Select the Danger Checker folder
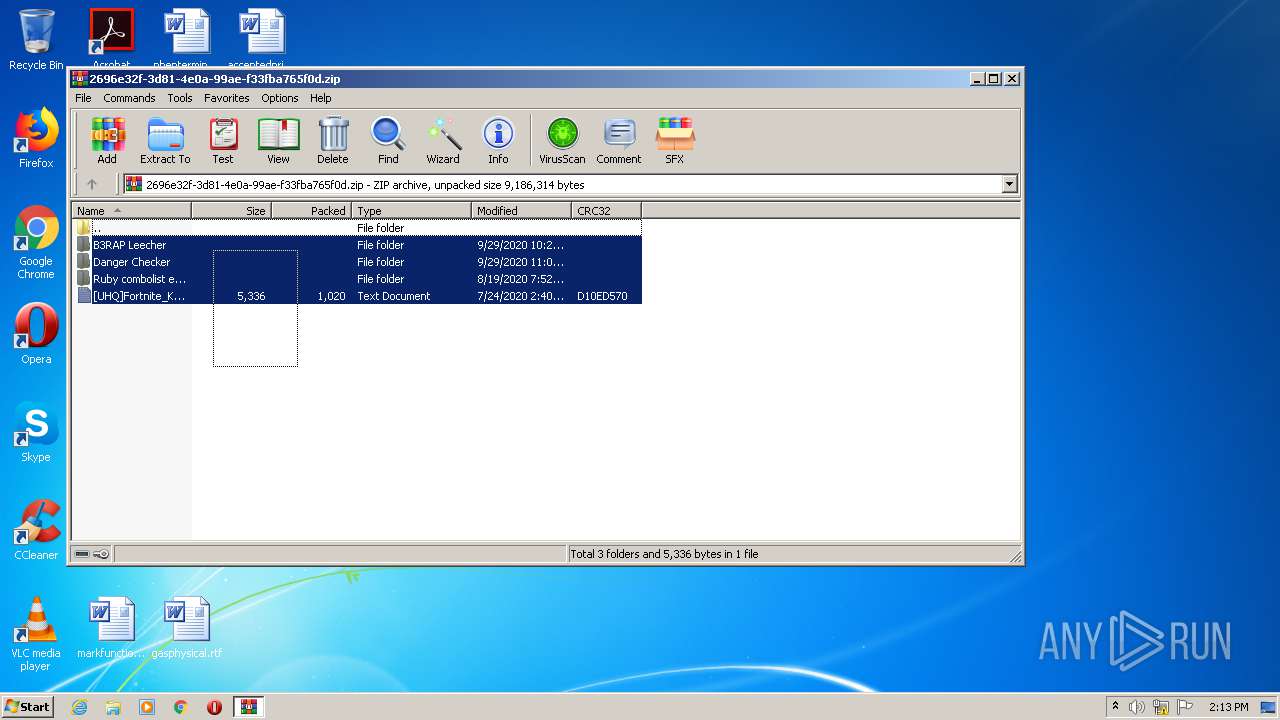This screenshot has width=1280, height=720. click(132, 262)
